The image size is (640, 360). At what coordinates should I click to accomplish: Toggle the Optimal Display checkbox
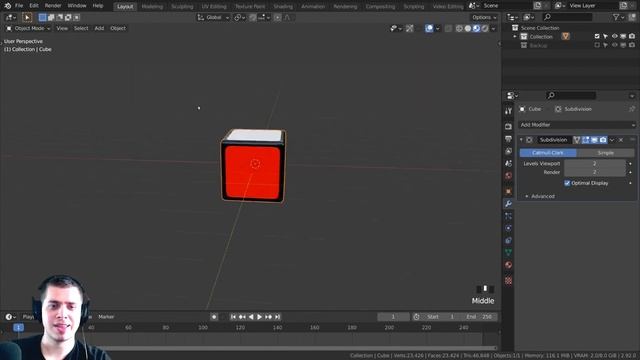coord(567,183)
